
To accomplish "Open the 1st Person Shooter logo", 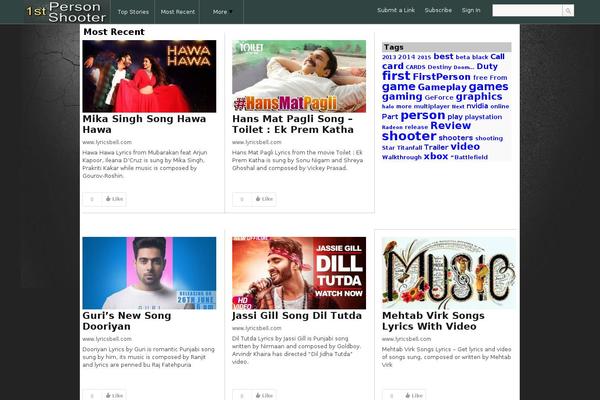I will (66, 12).
